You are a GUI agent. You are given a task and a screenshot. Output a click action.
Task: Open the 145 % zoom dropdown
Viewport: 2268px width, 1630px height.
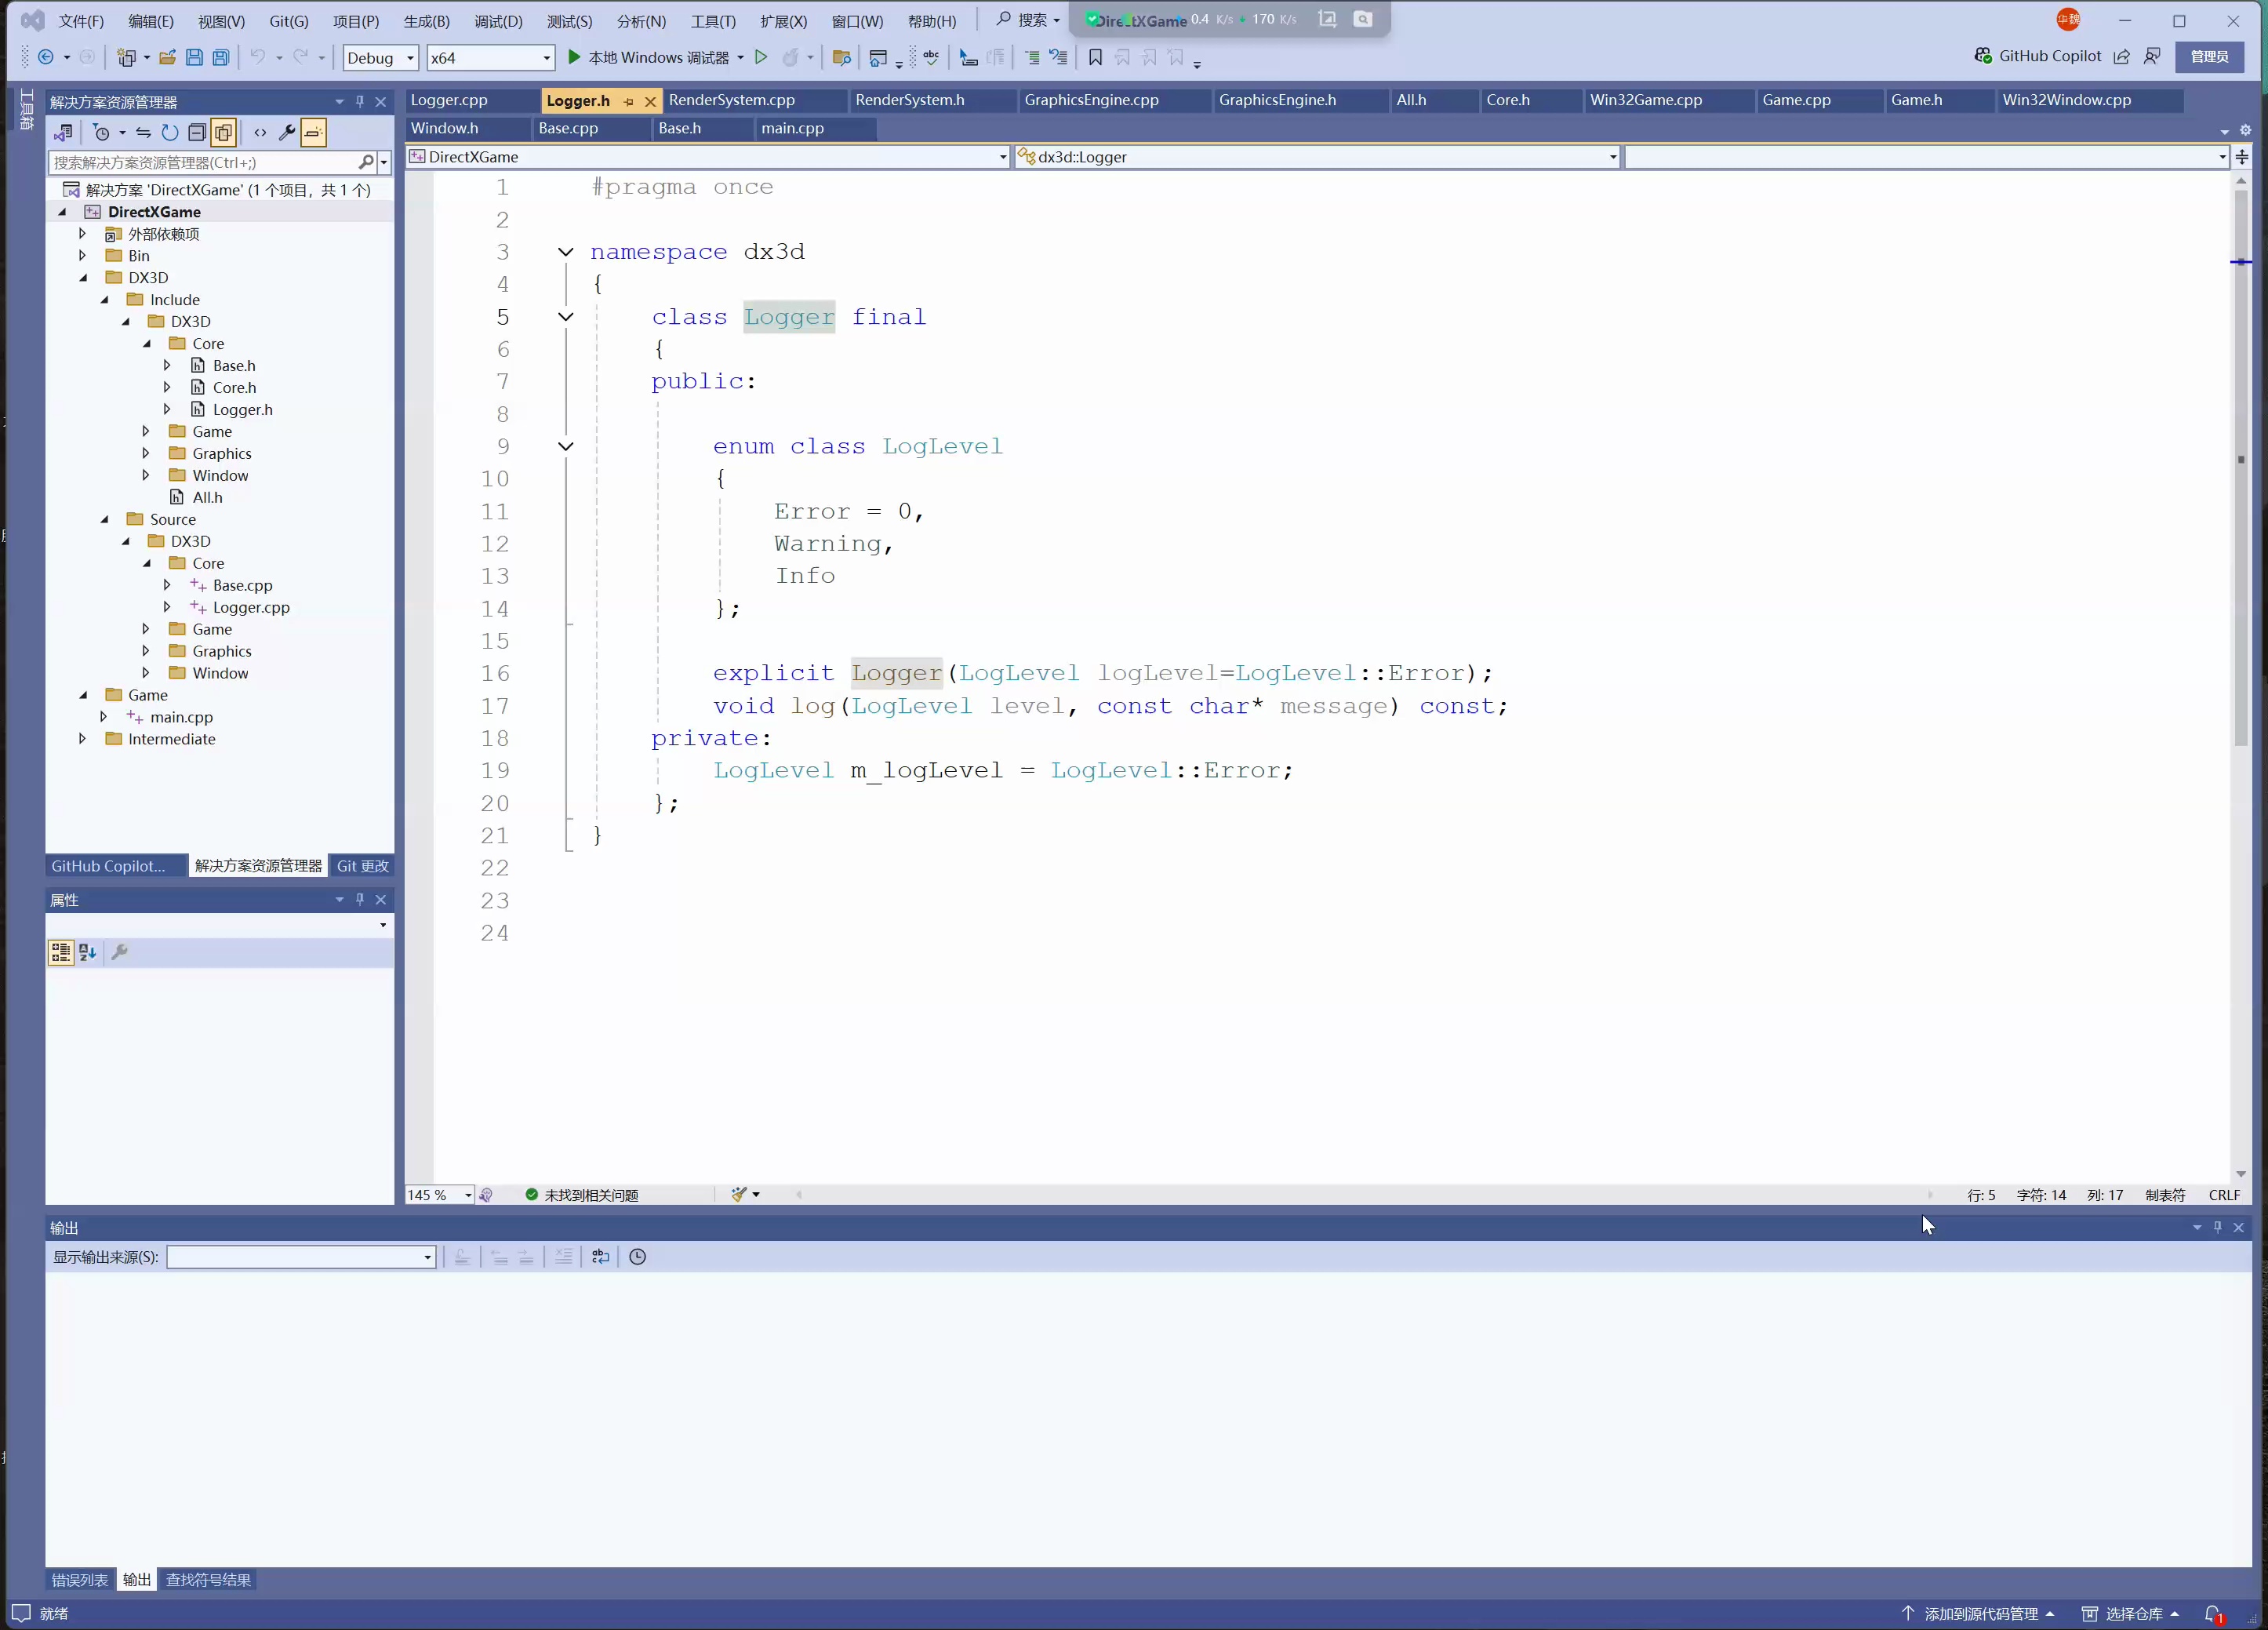click(439, 1195)
